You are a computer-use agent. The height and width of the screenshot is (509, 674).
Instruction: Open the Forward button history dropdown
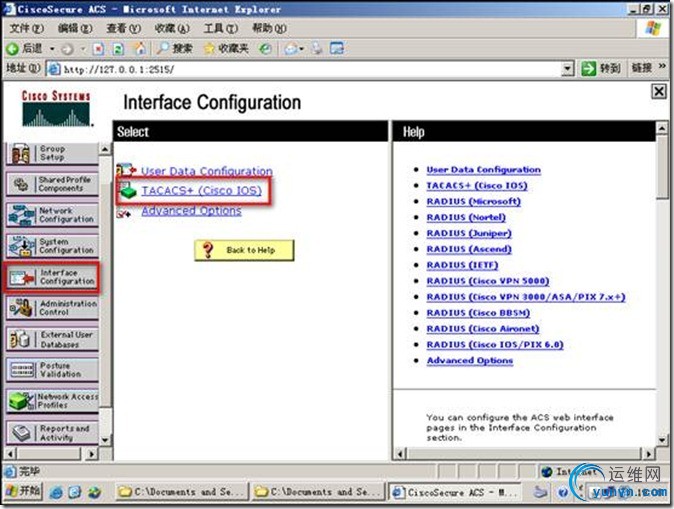[x=83, y=49]
